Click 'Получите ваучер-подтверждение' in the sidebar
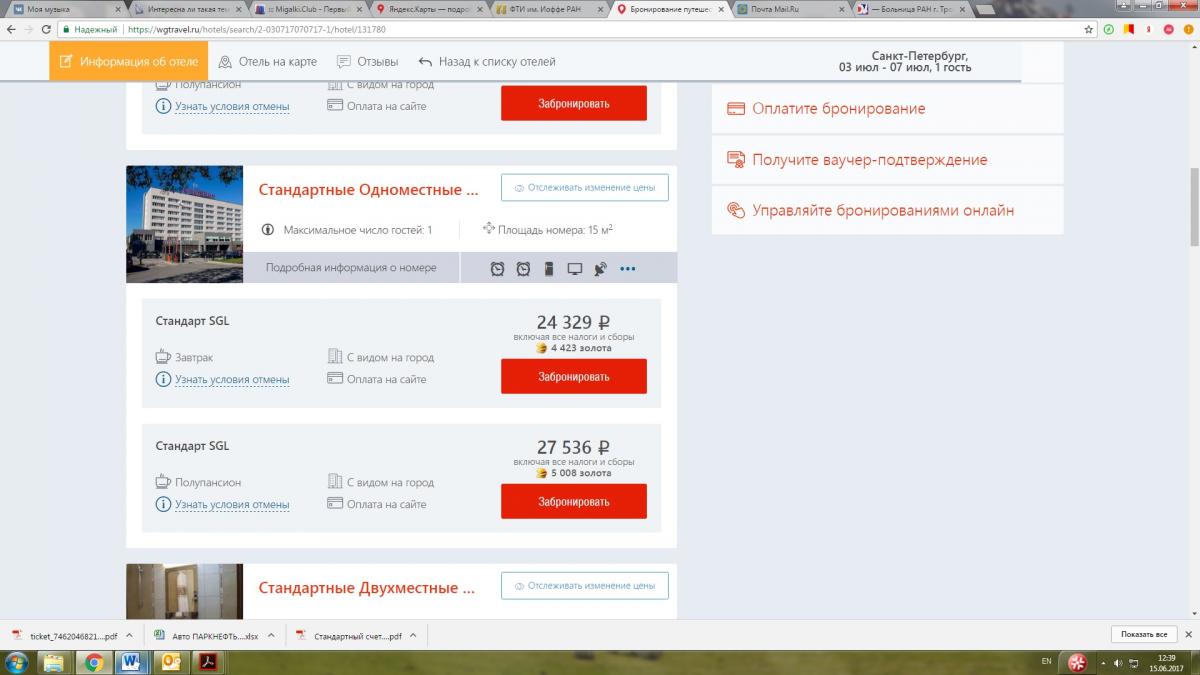The width and height of the screenshot is (1200, 675). pyautogui.click(x=869, y=160)
